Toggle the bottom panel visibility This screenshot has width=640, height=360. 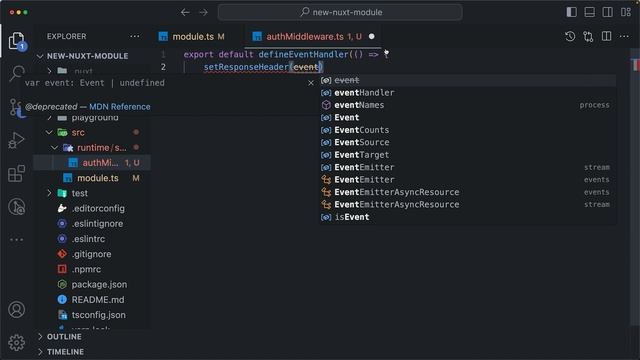click(589, 12)
